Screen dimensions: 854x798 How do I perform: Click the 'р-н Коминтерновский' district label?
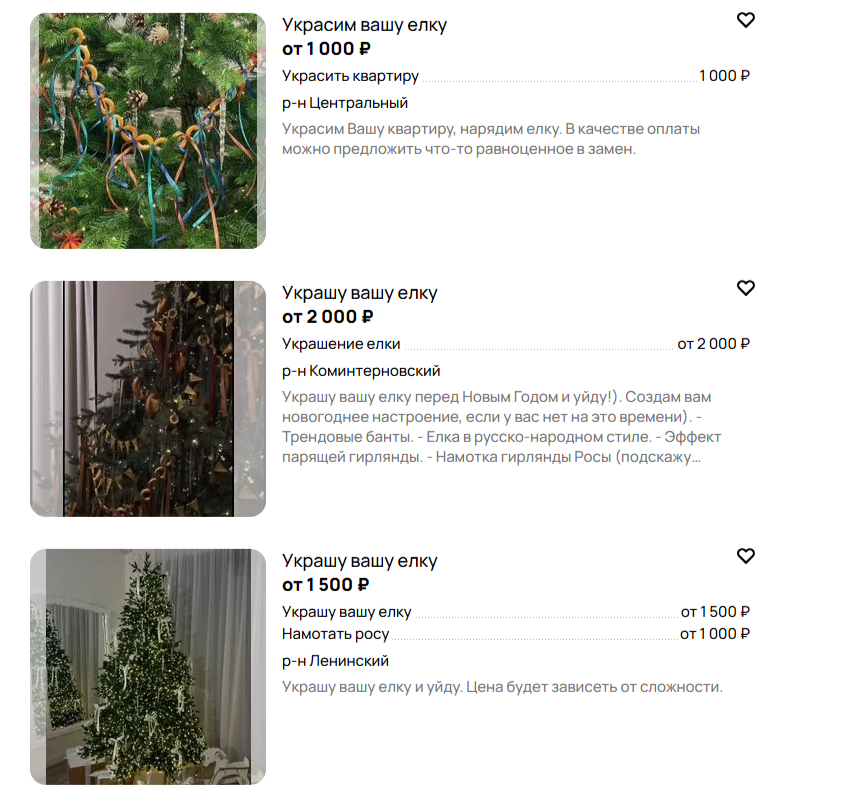[x=361, y=371]
